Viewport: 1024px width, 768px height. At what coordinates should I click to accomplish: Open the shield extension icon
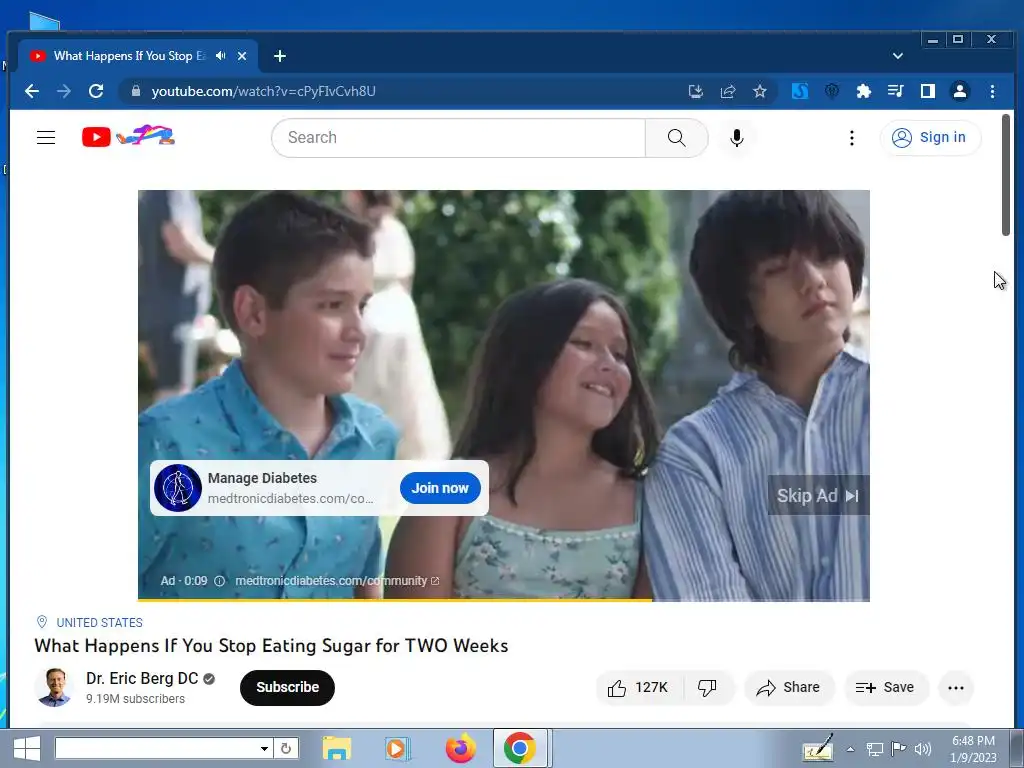[832, 91]
